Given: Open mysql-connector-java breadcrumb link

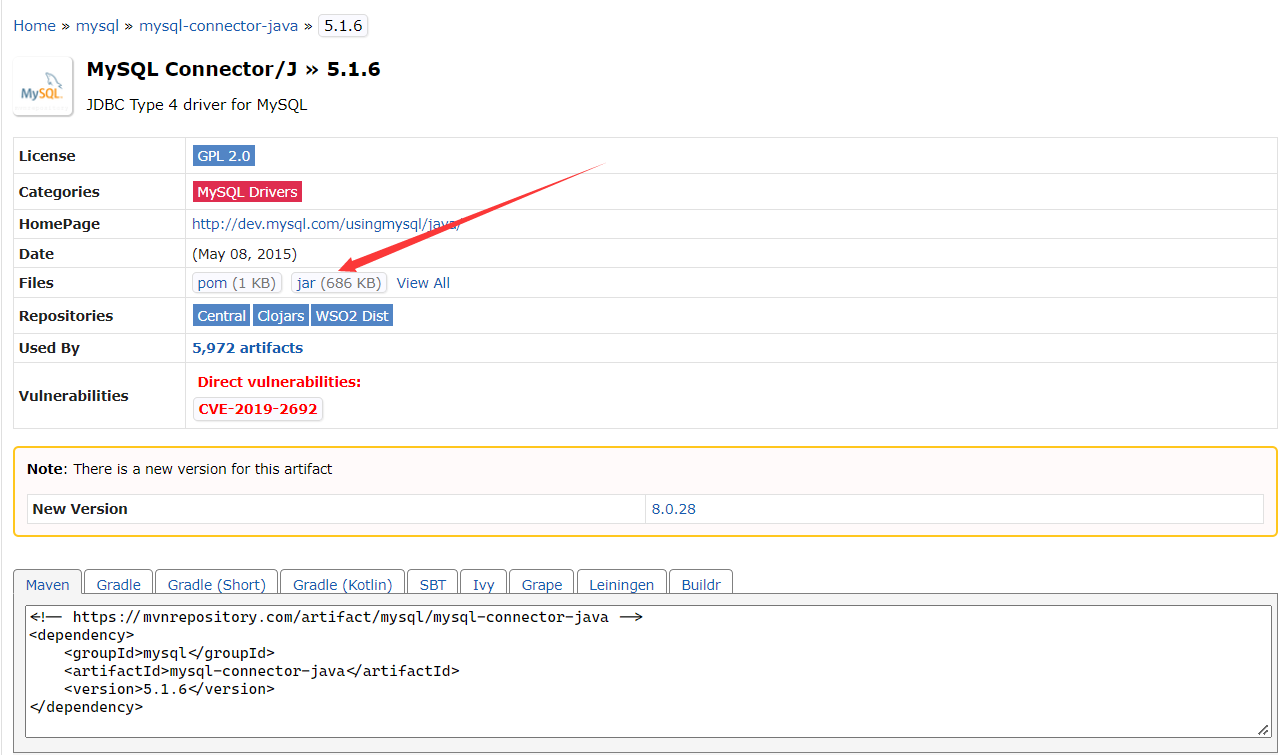Looking at the screenshot, I should pyautogui.click(x=218, y=26).
